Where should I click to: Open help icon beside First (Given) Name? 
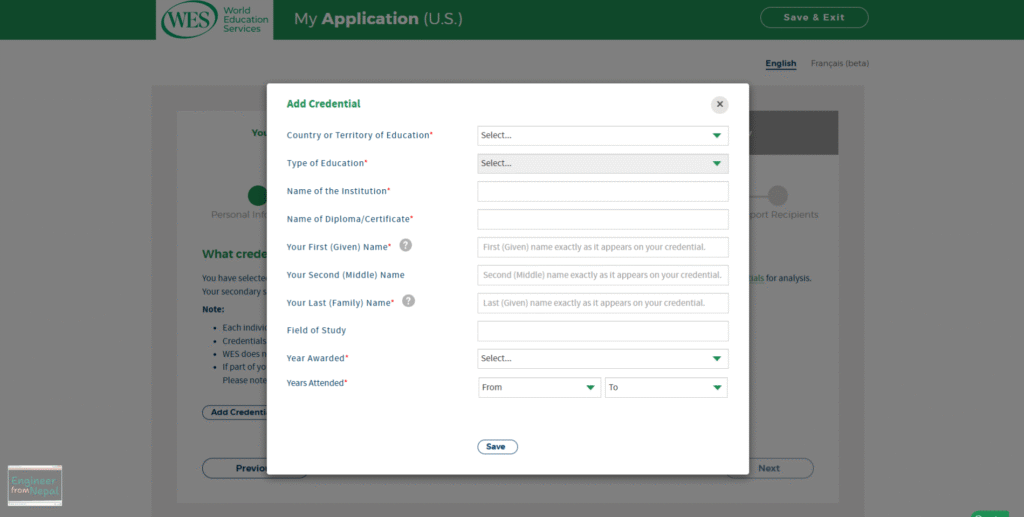coord(406,245)
